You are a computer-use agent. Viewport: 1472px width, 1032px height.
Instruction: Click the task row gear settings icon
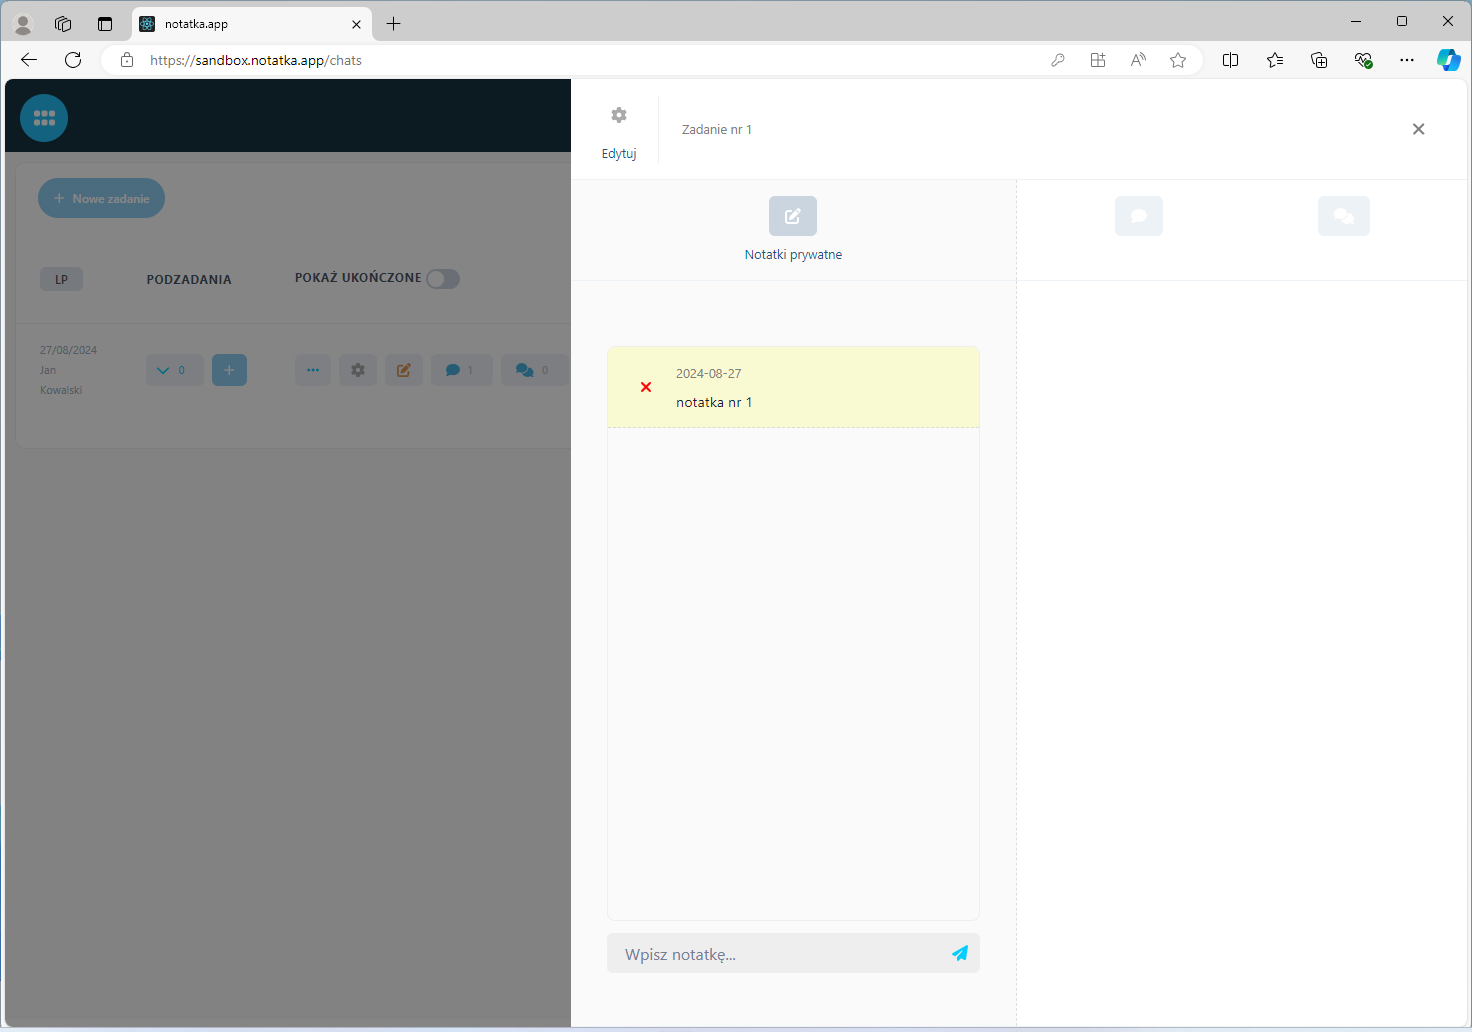358,370
